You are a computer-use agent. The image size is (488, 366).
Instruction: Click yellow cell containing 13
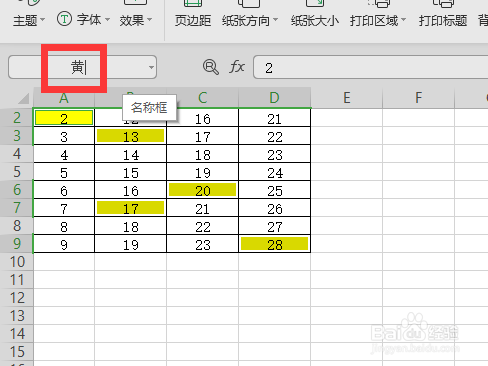tap(130, 136)
